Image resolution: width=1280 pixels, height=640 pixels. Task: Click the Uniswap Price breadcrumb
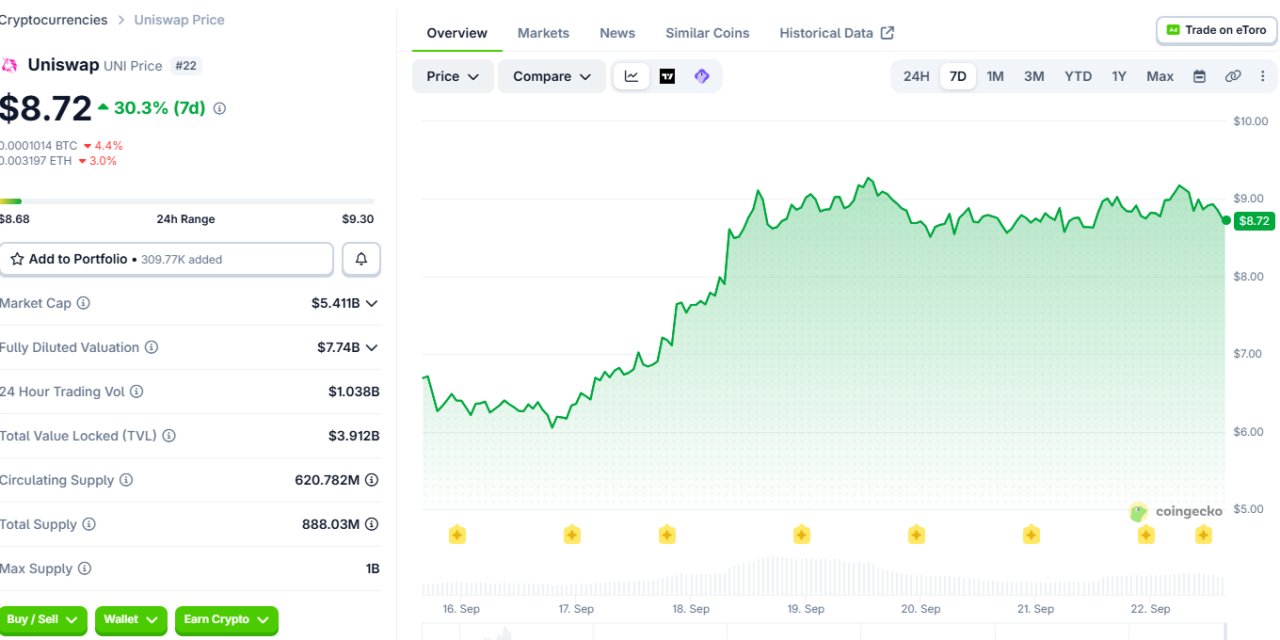tap(180, 20)
